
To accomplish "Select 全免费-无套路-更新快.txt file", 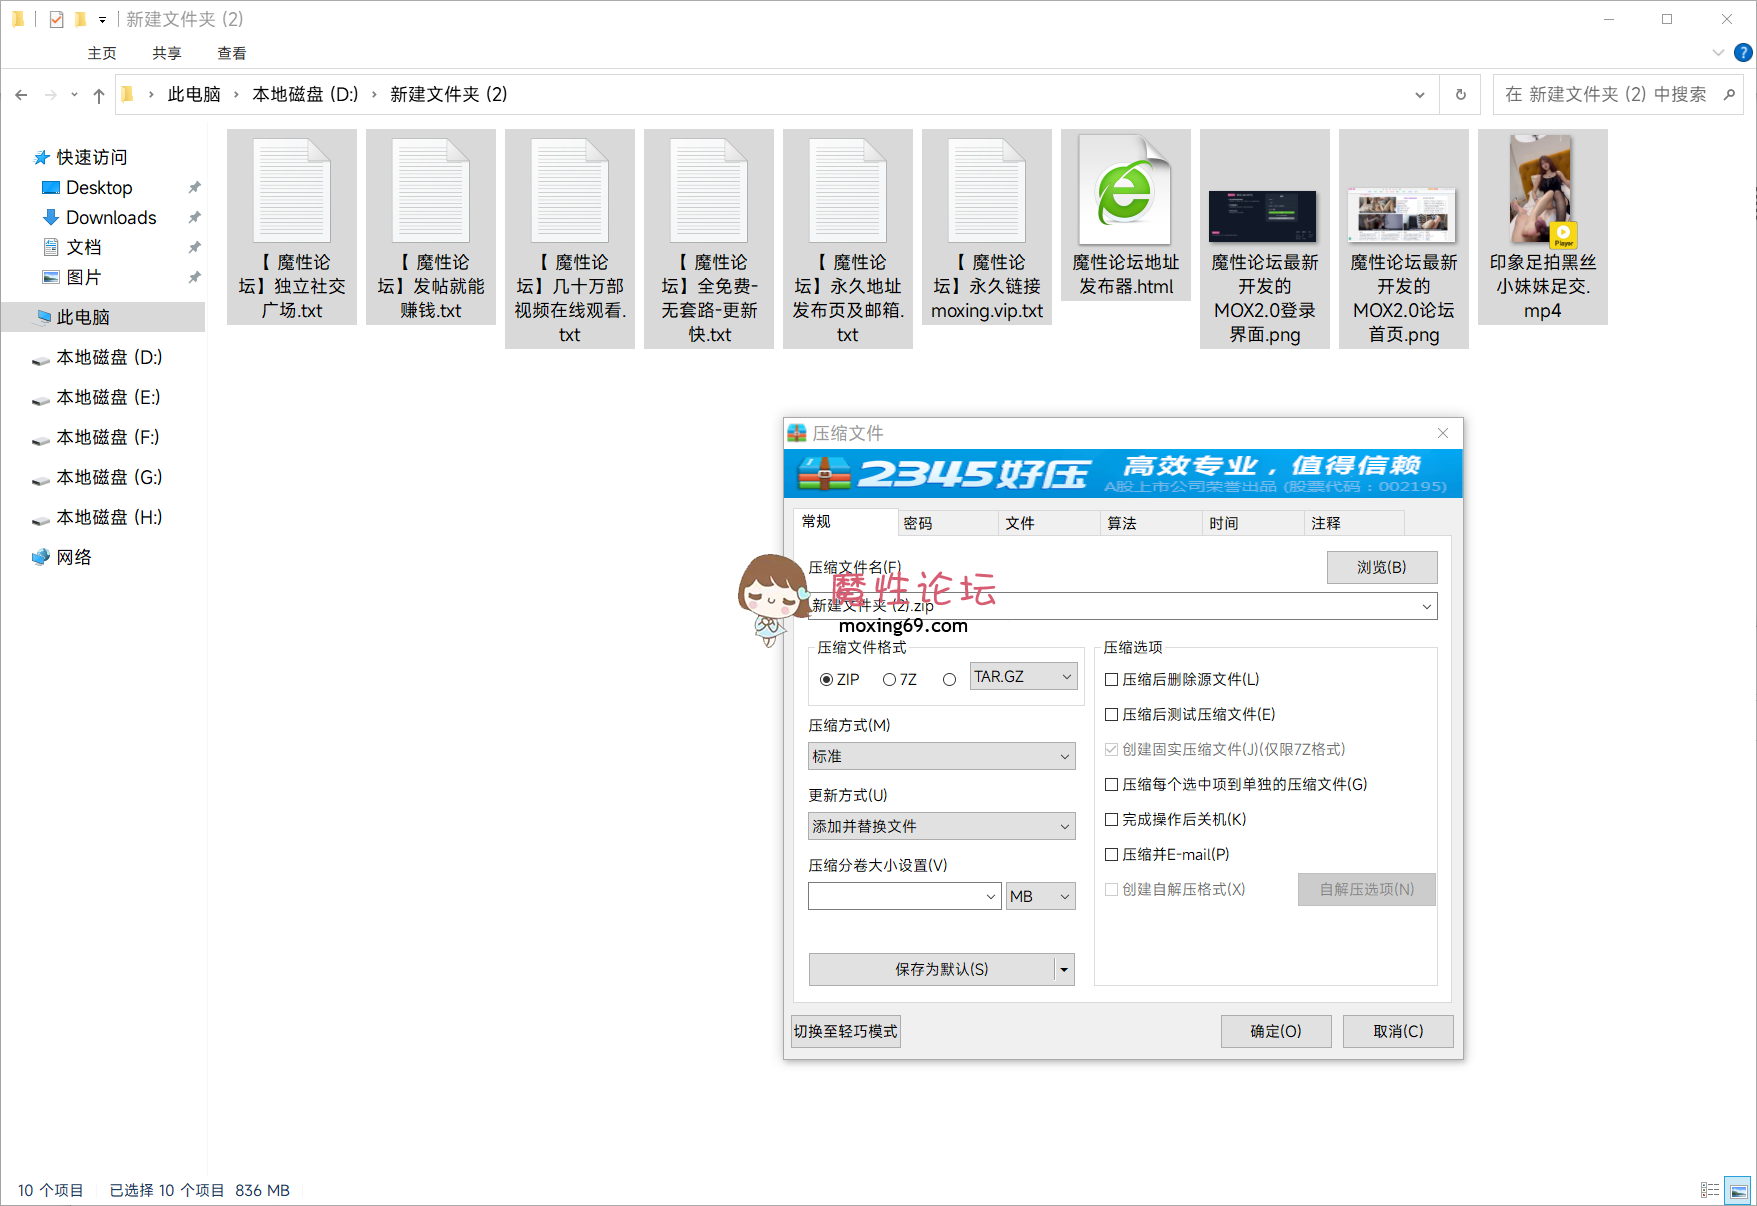I will pos(709,239).
